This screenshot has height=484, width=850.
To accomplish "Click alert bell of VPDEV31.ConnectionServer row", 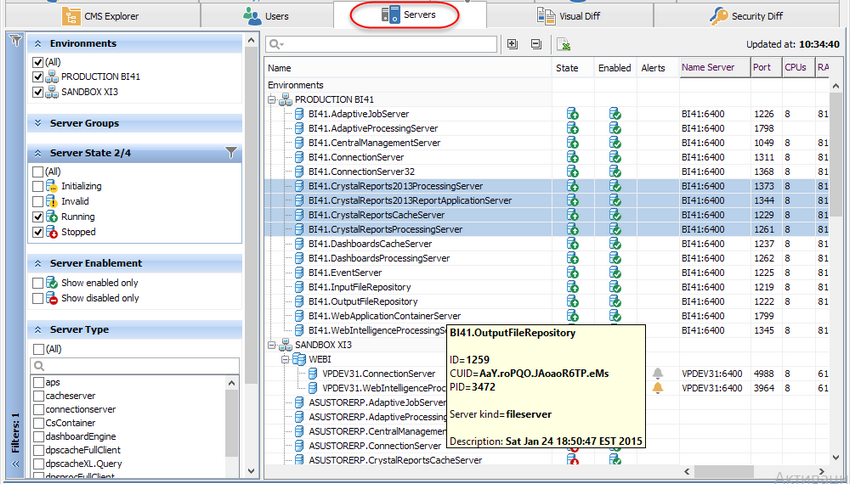I will click(x=658, y=373).
